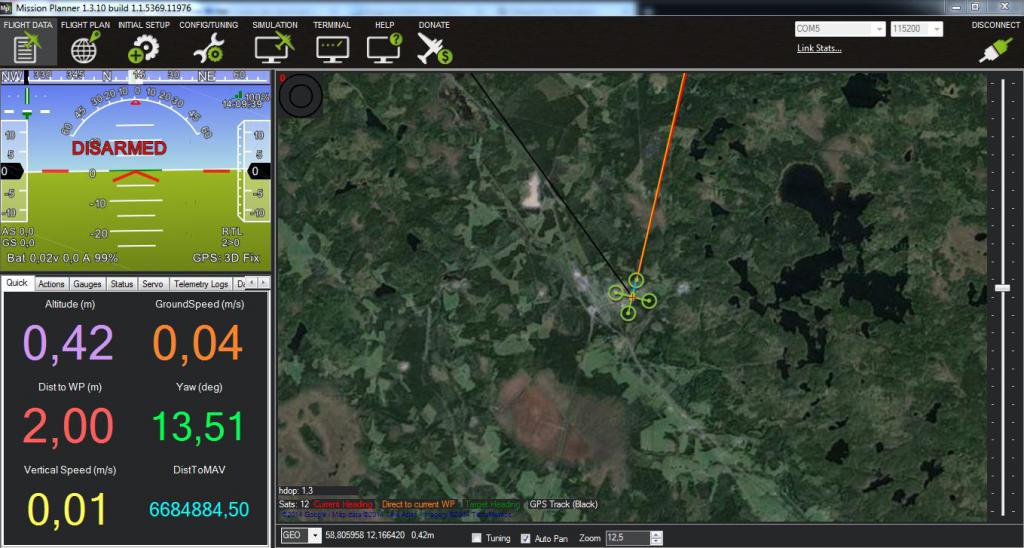
Task: Click the quadcopter marker on the map
Action: tap(632, 297)
